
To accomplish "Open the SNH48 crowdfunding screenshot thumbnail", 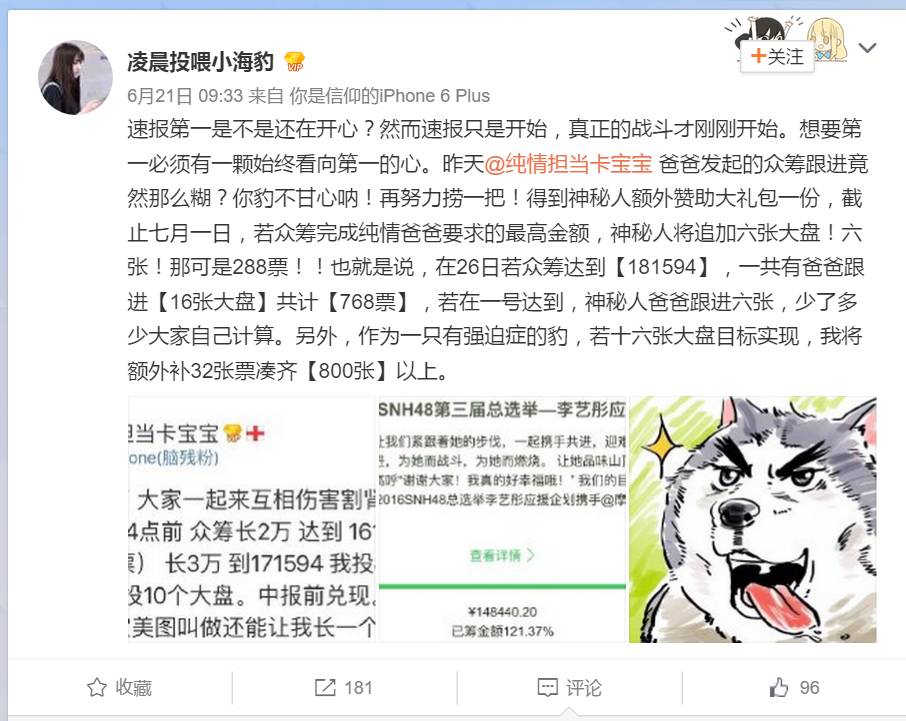I will 502,519.
